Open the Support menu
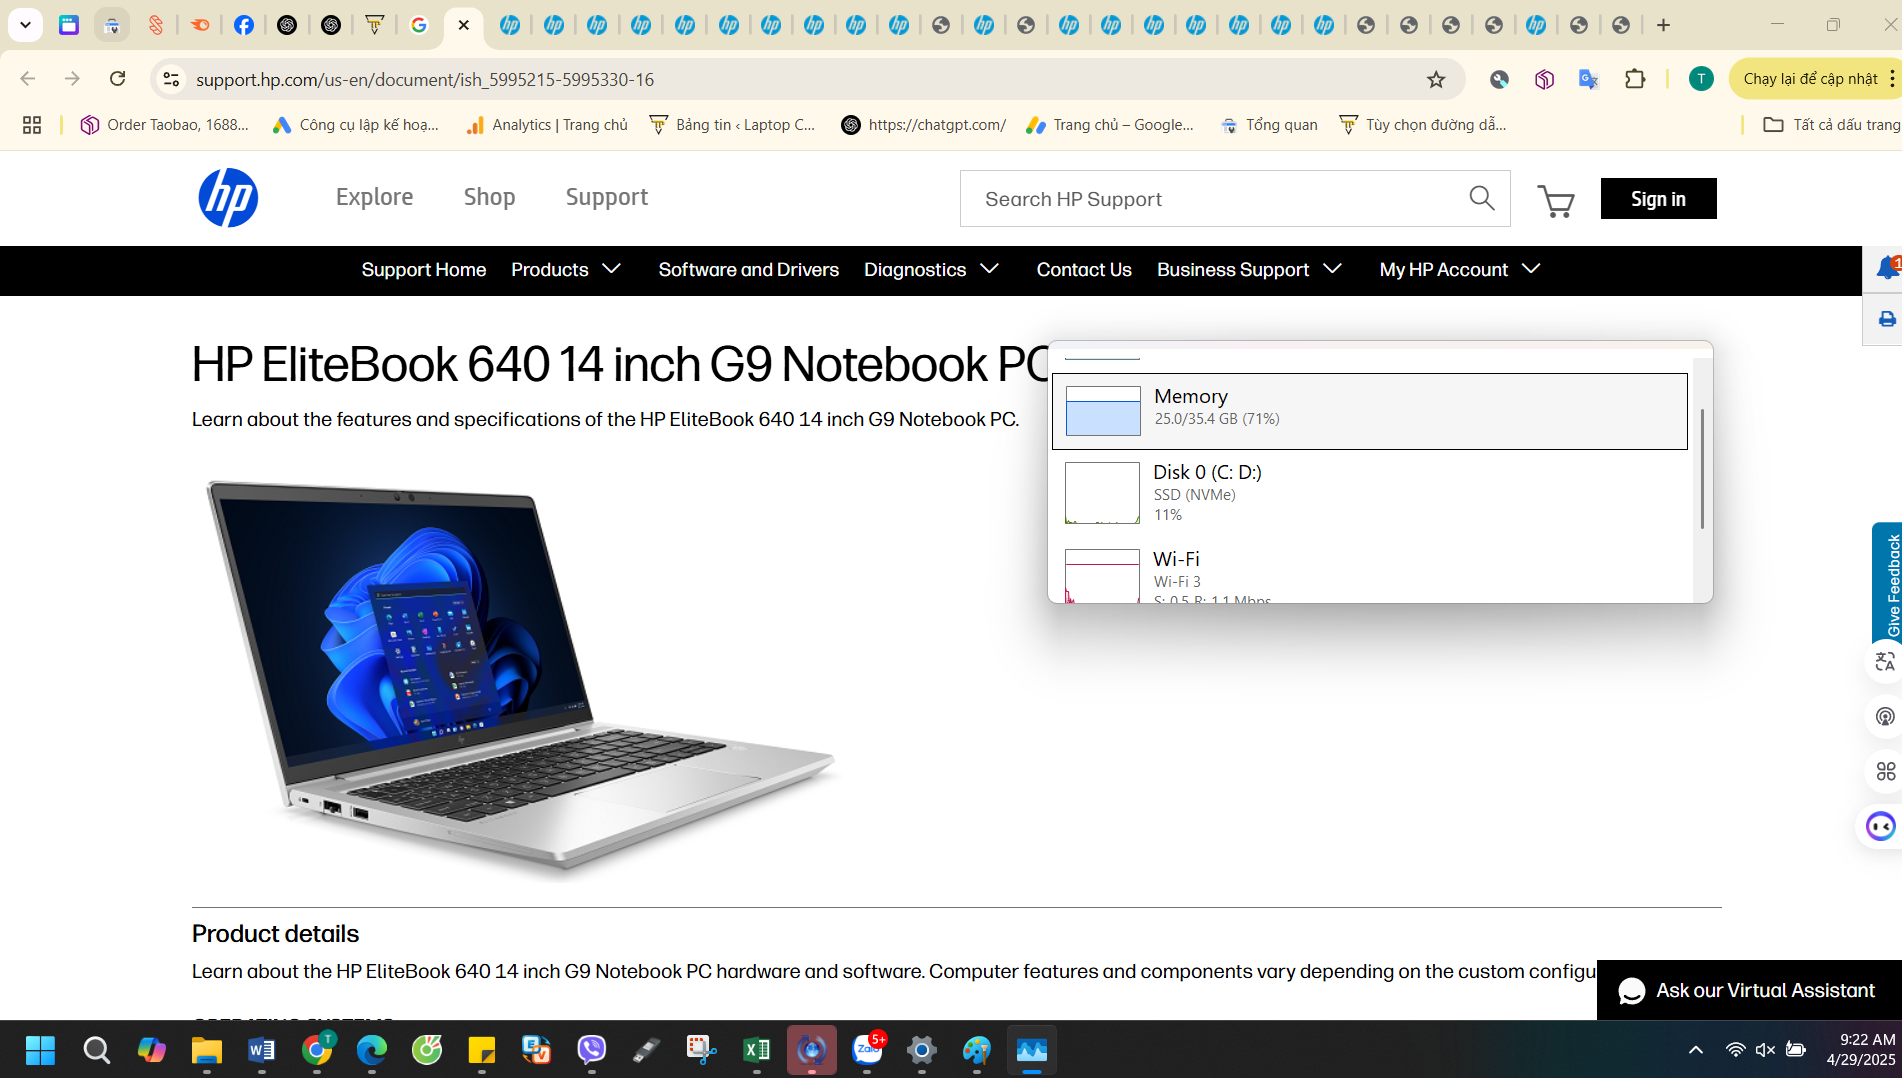1902x1078 pixels. click(x=606, y=197)
